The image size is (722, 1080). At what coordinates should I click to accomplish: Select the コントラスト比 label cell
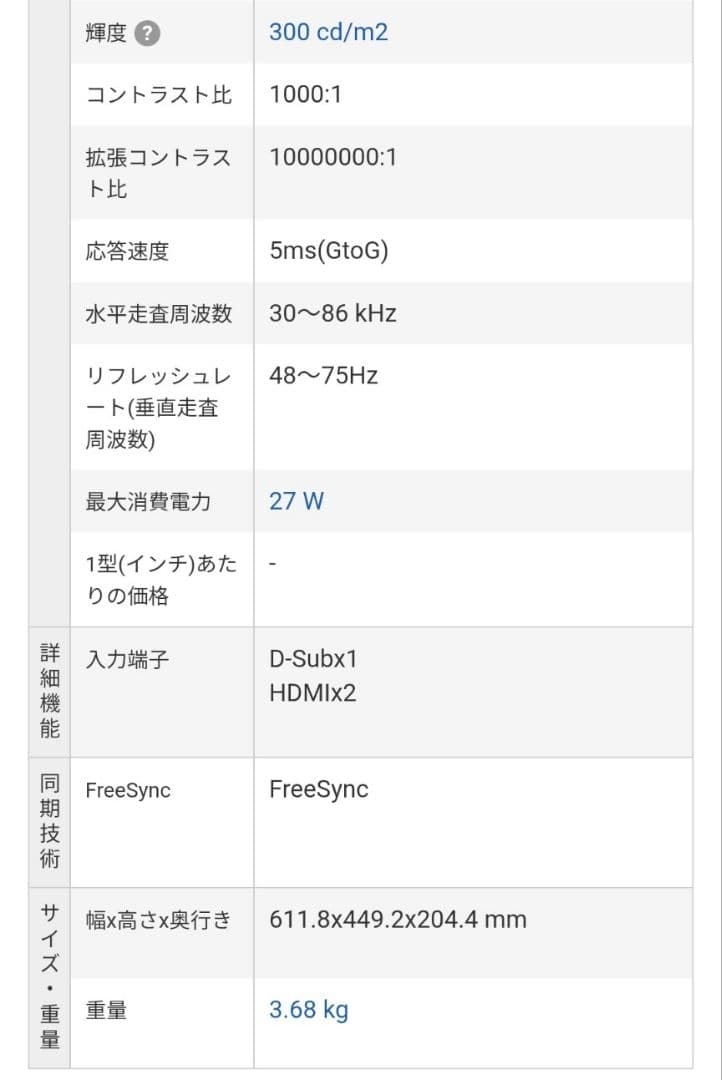coord(158,95)
